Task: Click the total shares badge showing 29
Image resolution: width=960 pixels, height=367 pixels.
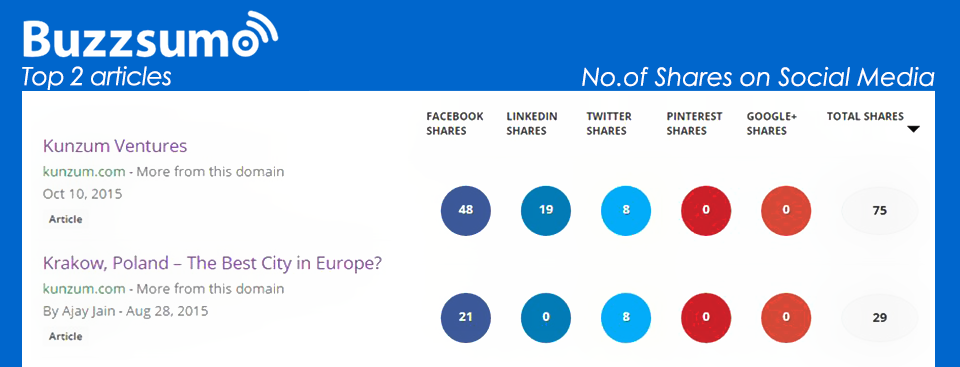Action: pyautogui.click(x=880, y=318)
